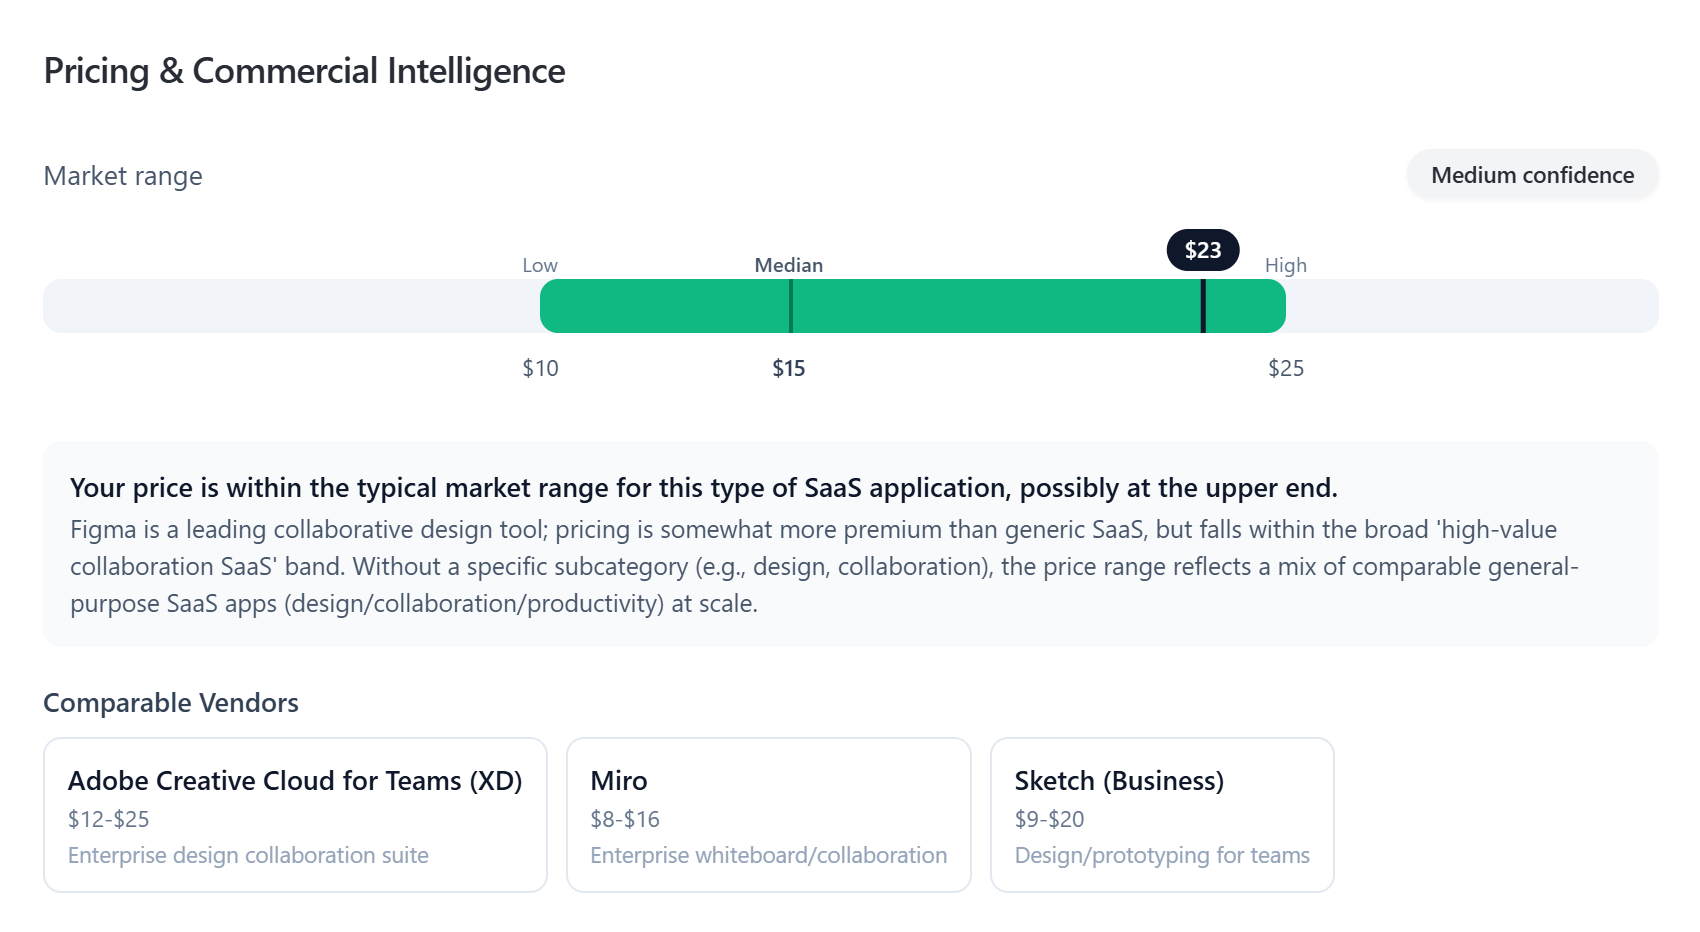Viewport: 1700px width, 932px height.
Task: Click the $10 low price value
Action: point(540,368)
